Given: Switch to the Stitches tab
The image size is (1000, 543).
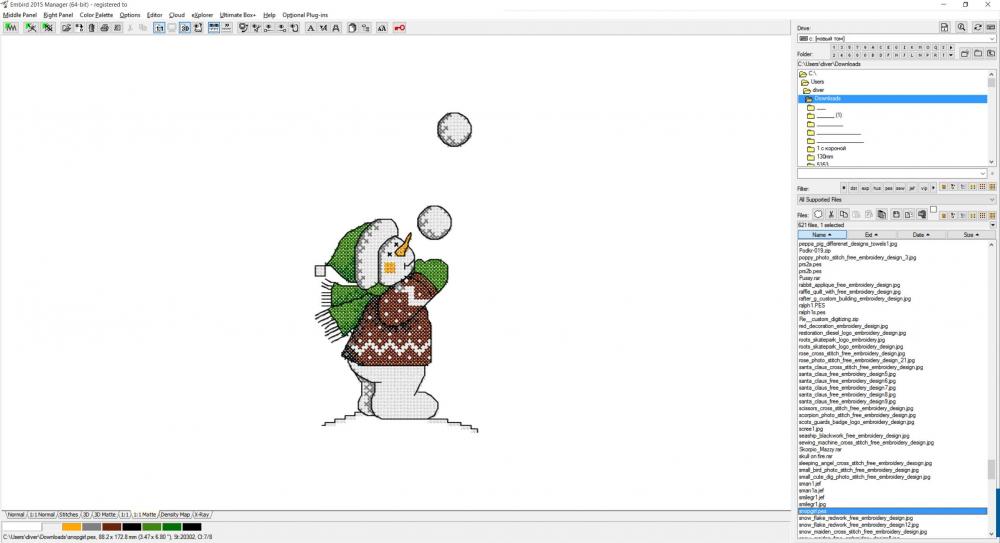Looking at the screenshot, I should click(68, 514).
